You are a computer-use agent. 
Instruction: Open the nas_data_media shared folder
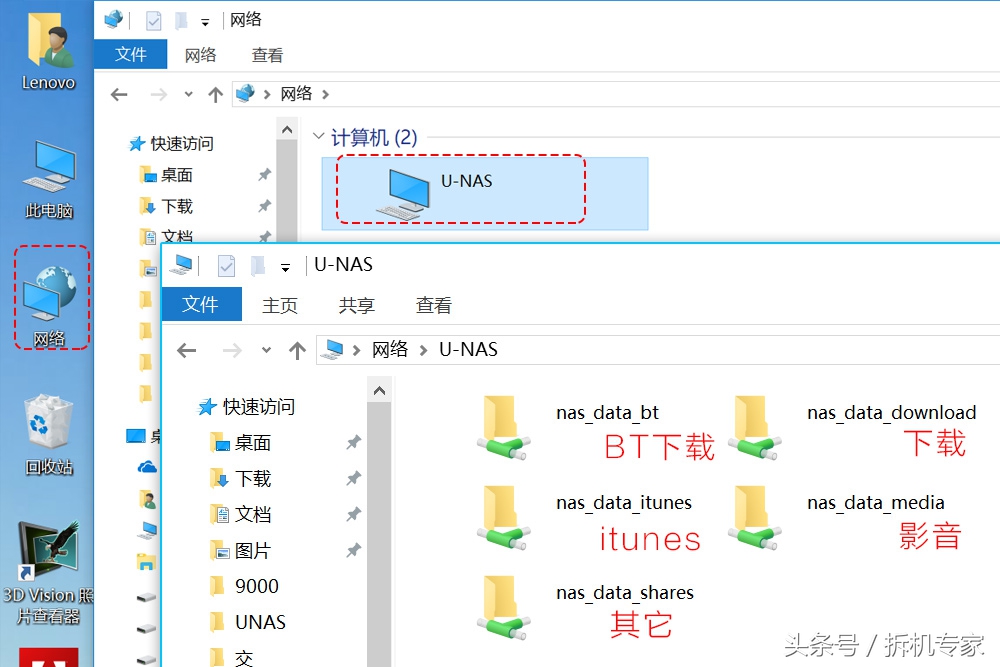pos(839,517)
